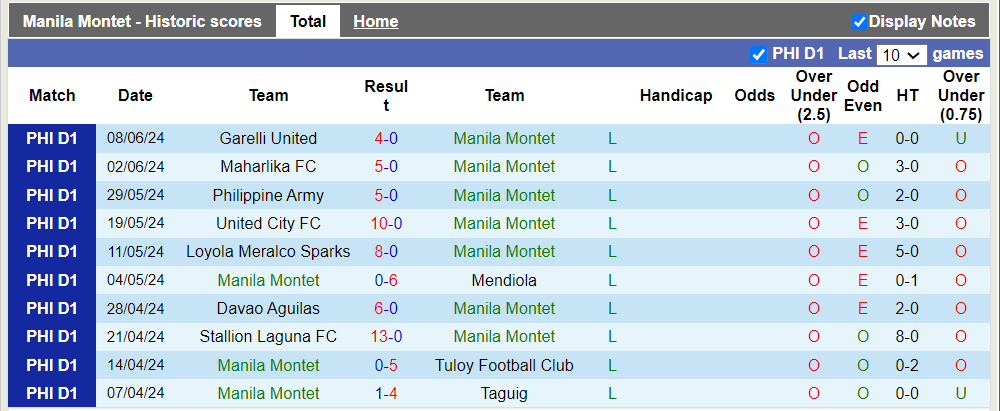Viewport: 1000px width, 411px height.
Task: Toggle the Display Notes checkbox
Action: [859, 22]
